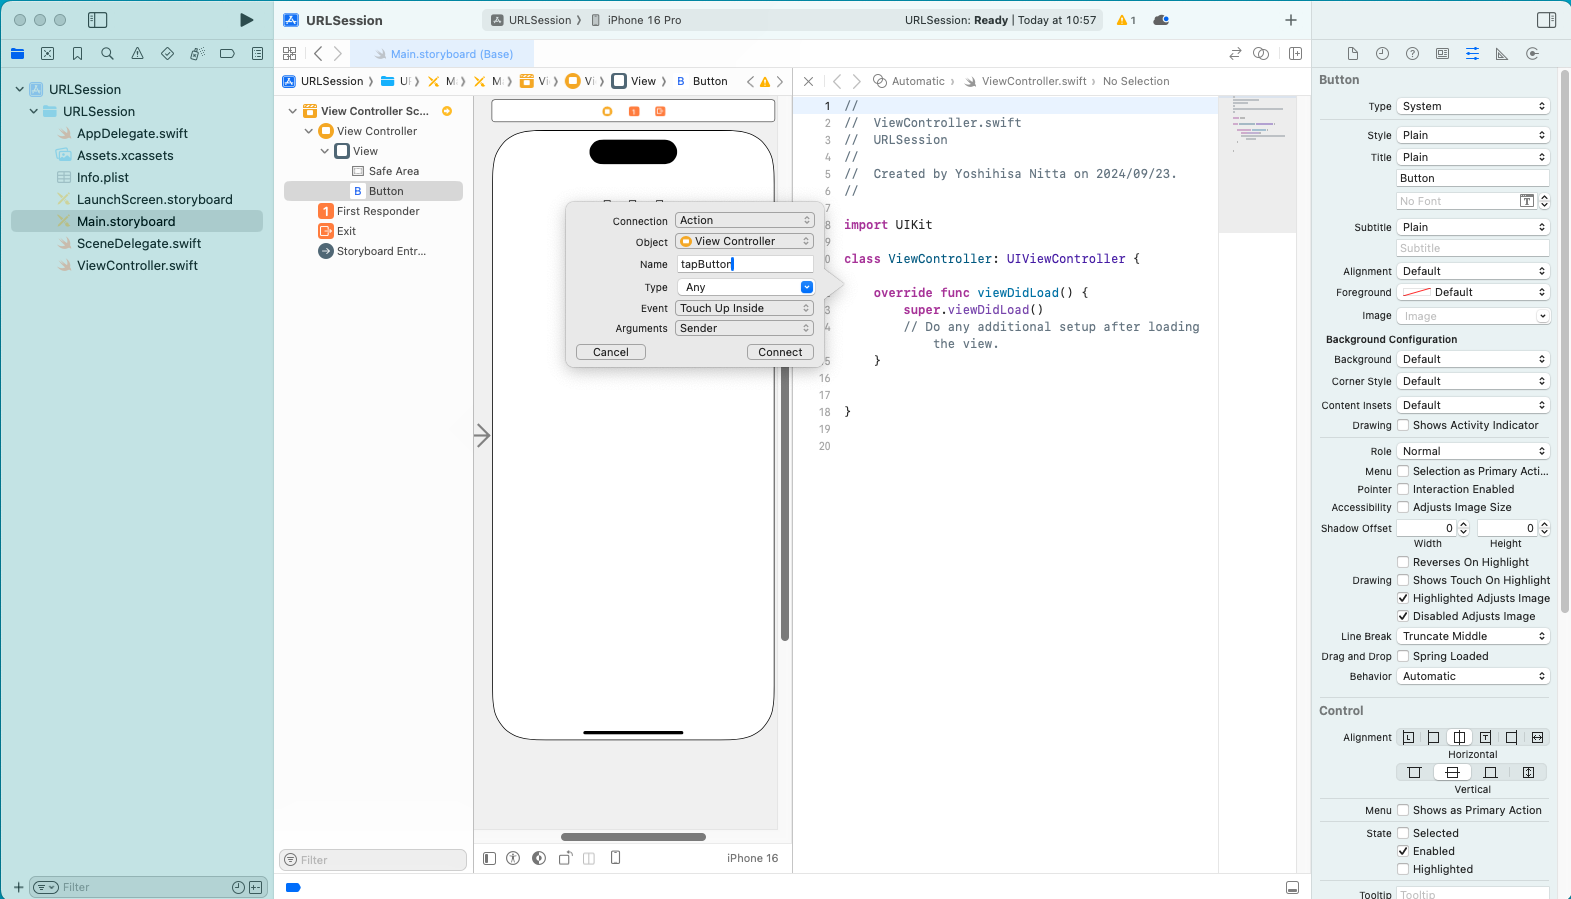Open the Issue navigator warning icon
The height and width of the screenshot is (899, 1571).
(x=137, y=54)
